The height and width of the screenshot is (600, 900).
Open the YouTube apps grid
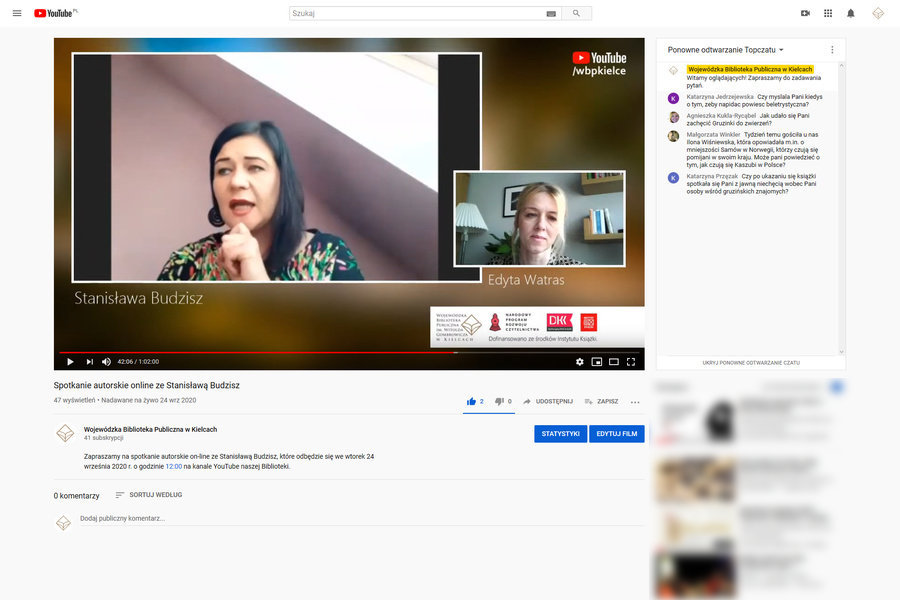coord(828,13)
